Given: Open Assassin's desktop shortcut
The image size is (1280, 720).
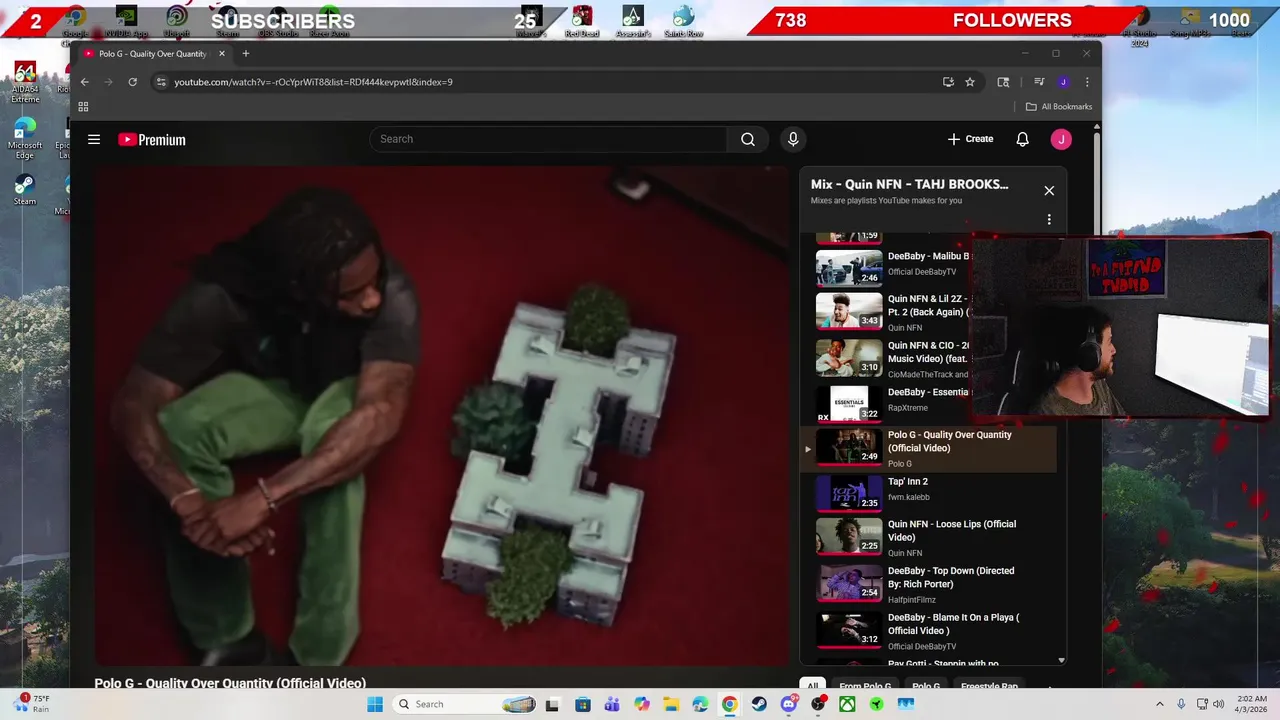Looking at the screenshot, I should click(632, 21).
